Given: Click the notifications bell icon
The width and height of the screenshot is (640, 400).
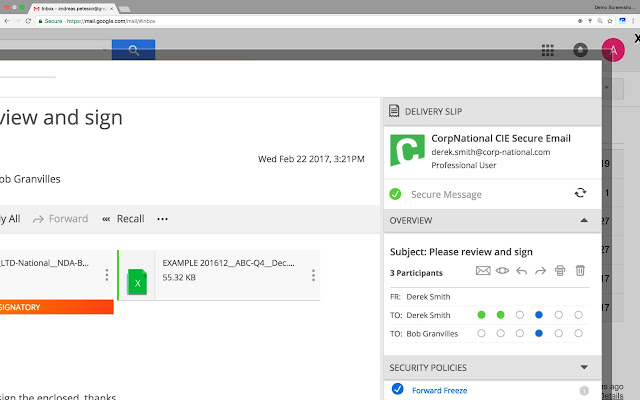Looking at the screenshot, I should coord(580,51).
